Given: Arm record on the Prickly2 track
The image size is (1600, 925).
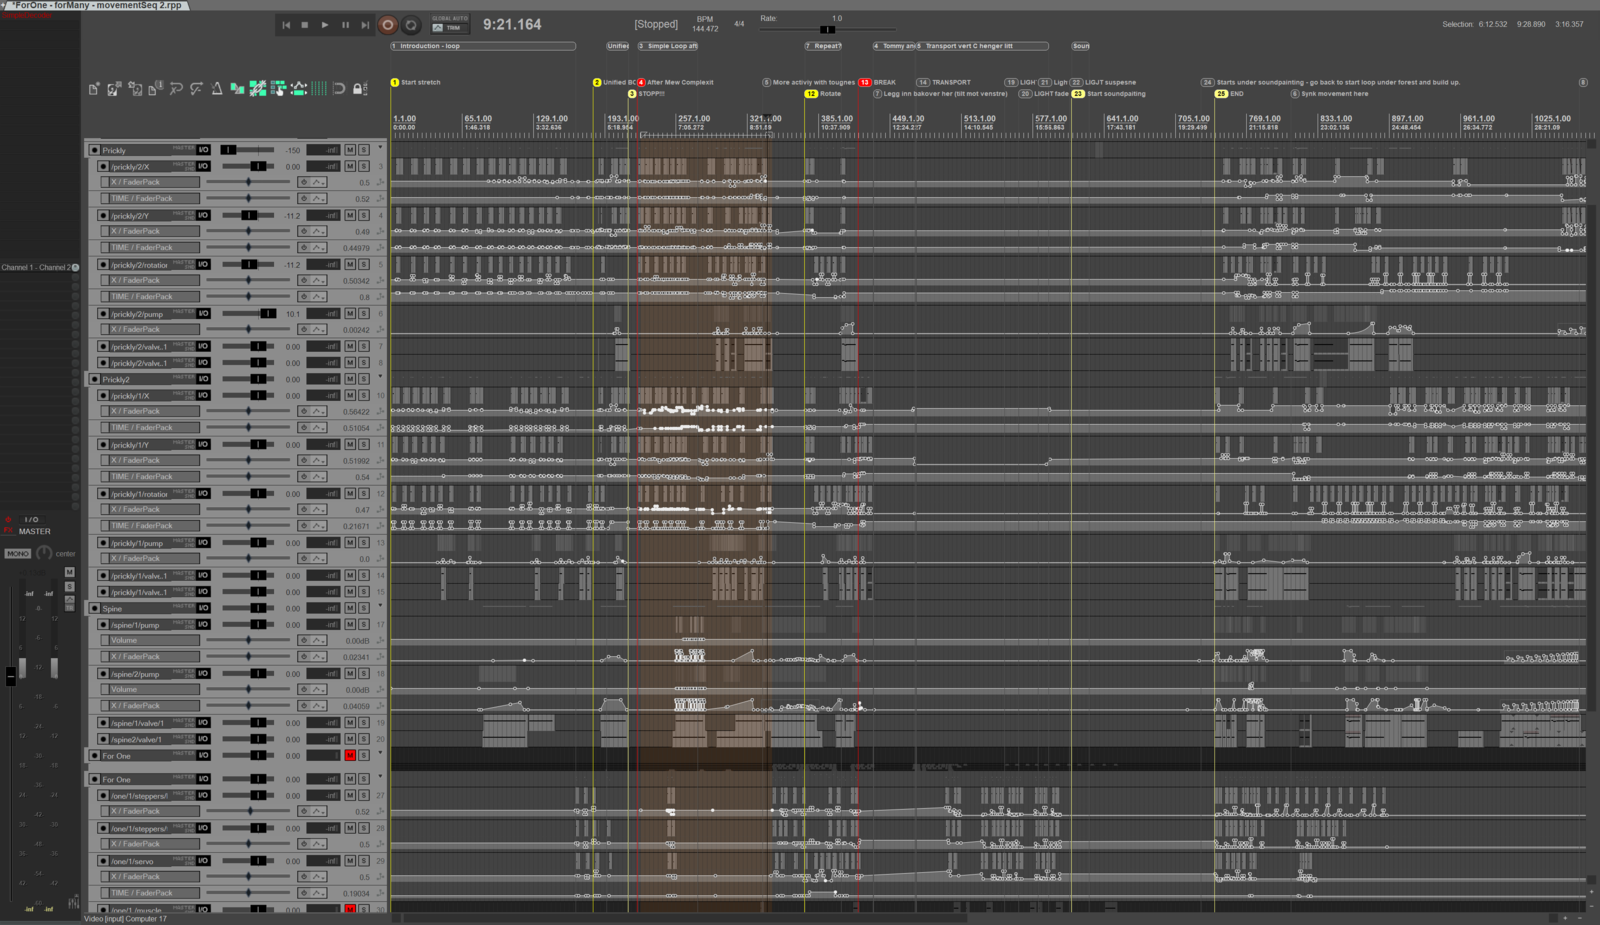Looking at the screenshot, I should [95, 380].
